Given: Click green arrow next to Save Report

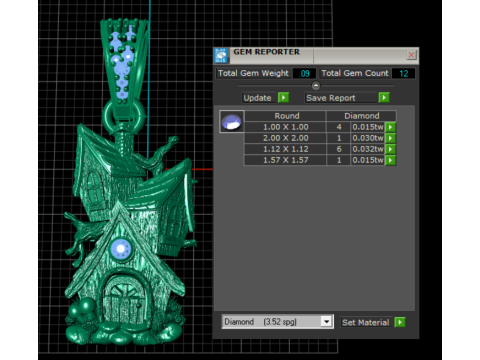Looking at the screenshot, I should (384, 98).
